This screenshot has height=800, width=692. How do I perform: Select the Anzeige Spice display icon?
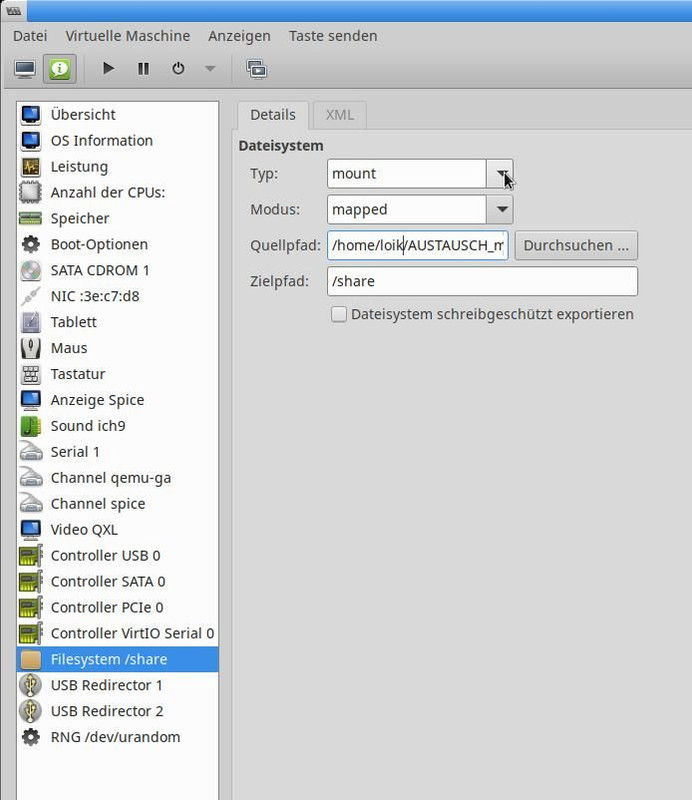point(31,401)
